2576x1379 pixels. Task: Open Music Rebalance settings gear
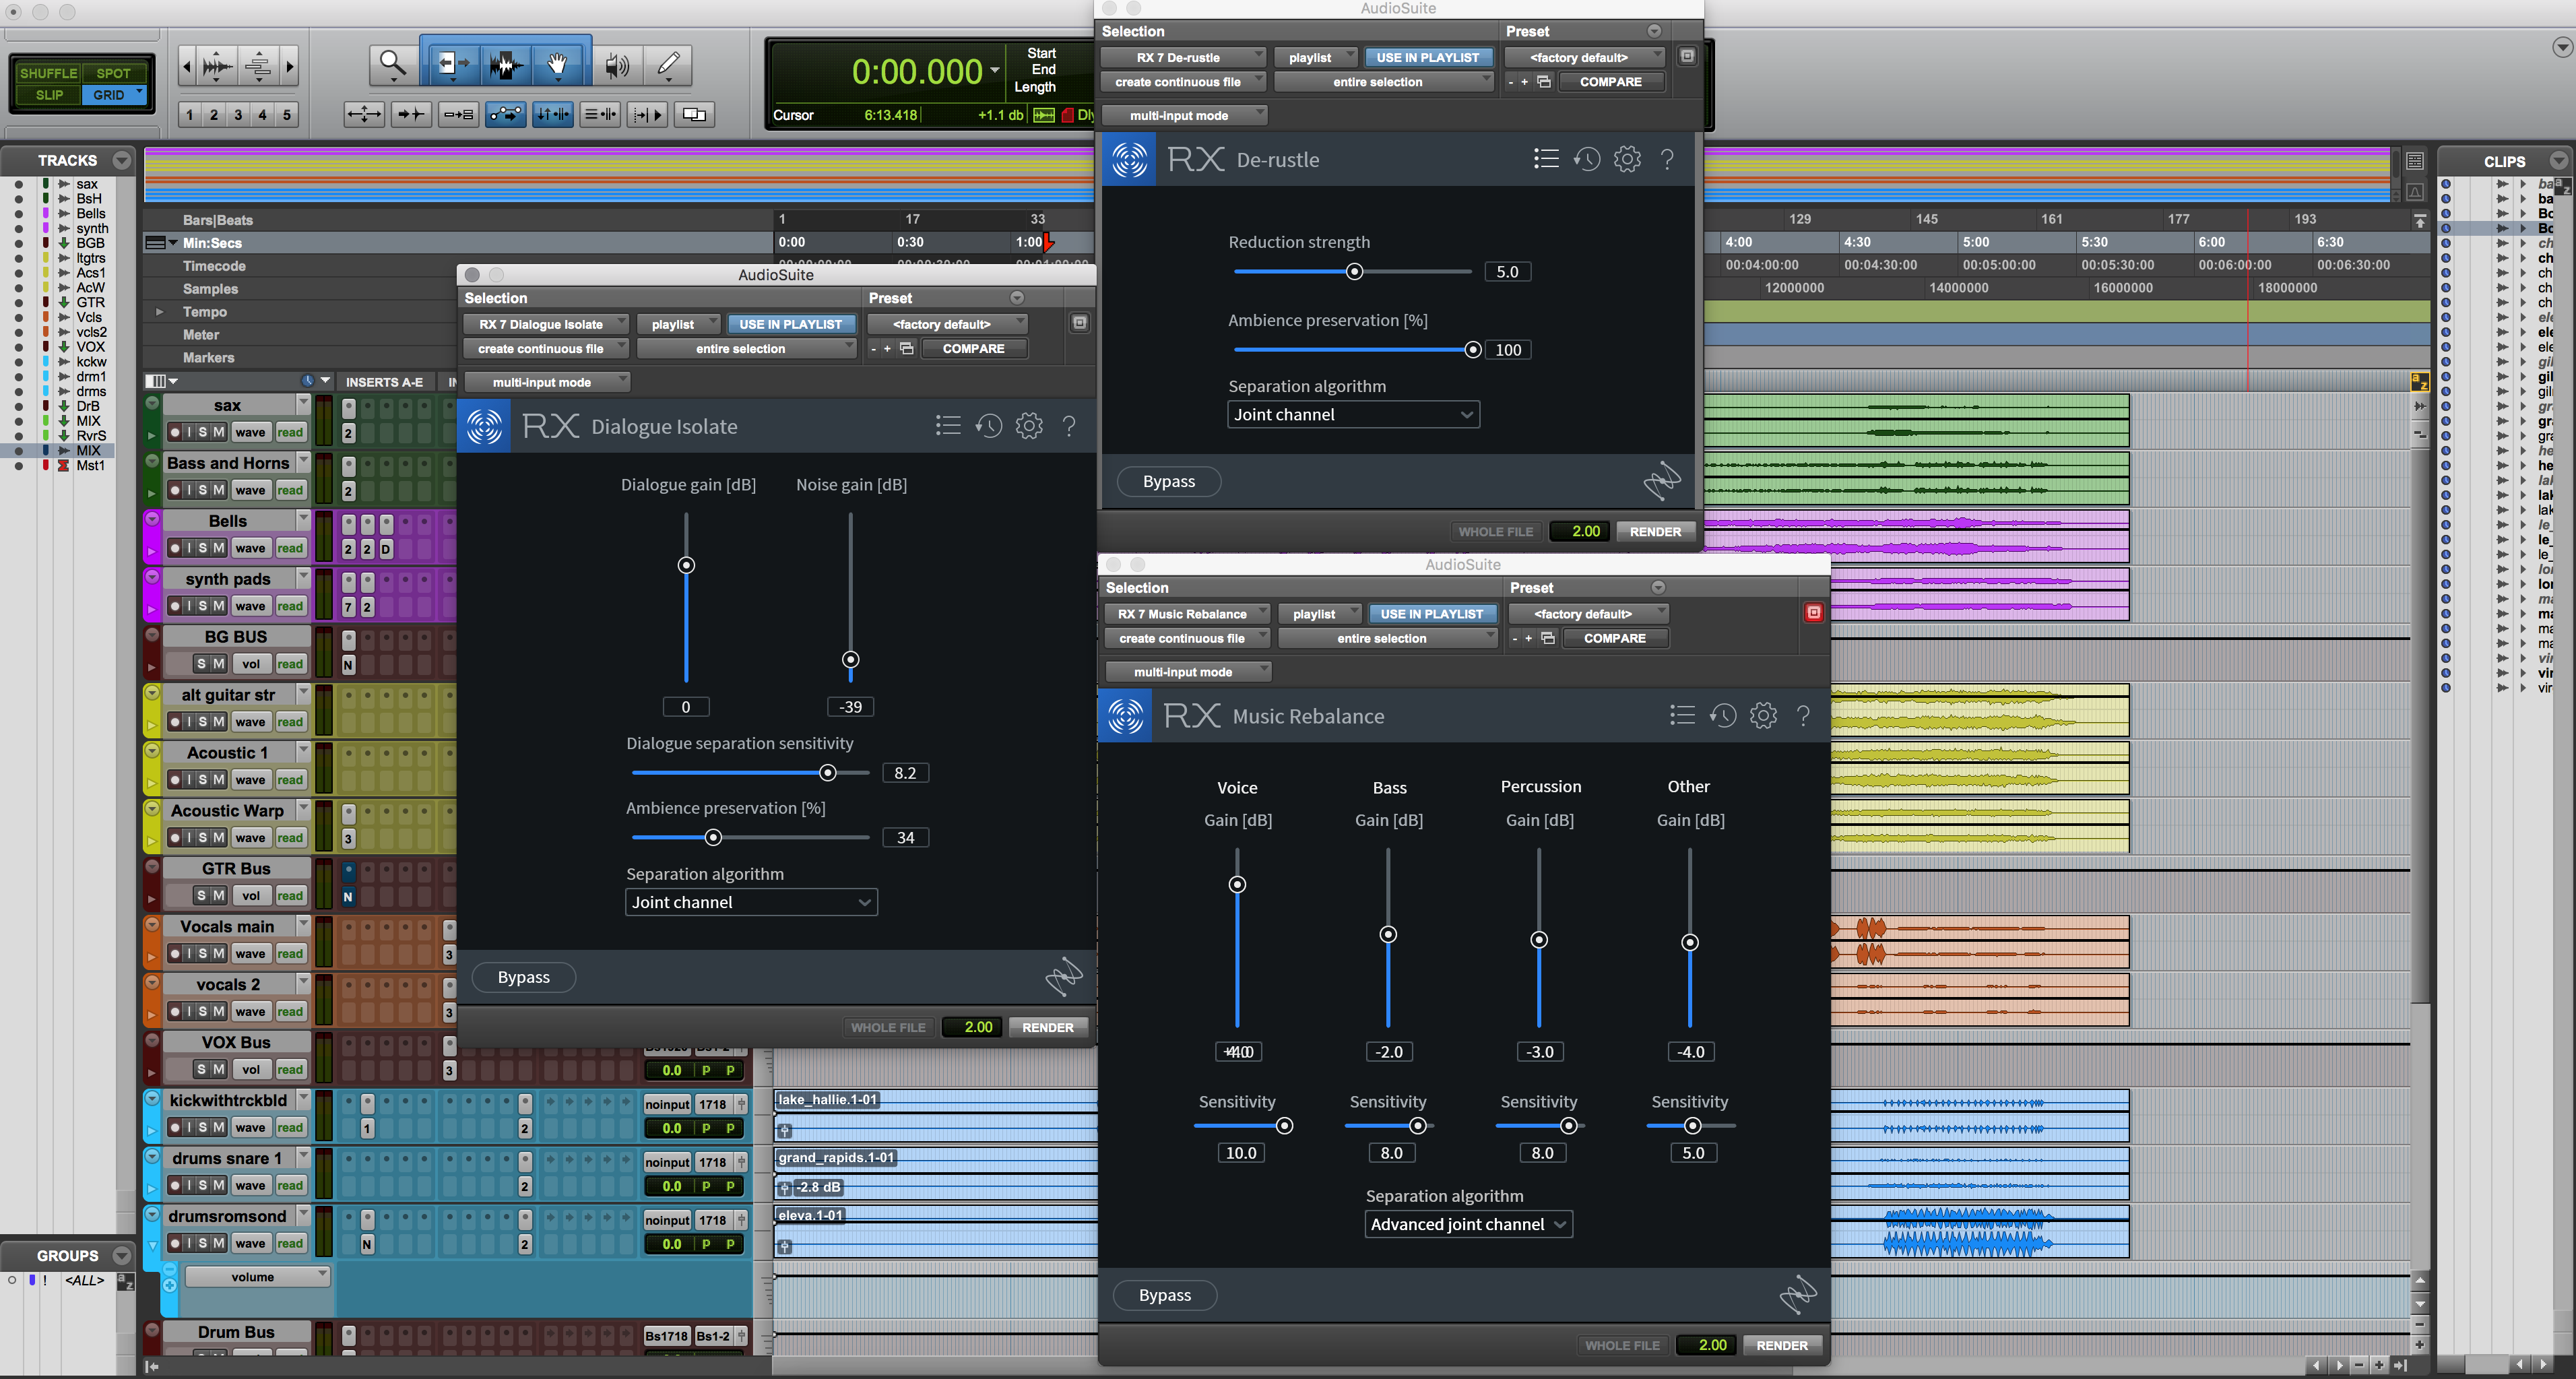[1763, 715]
